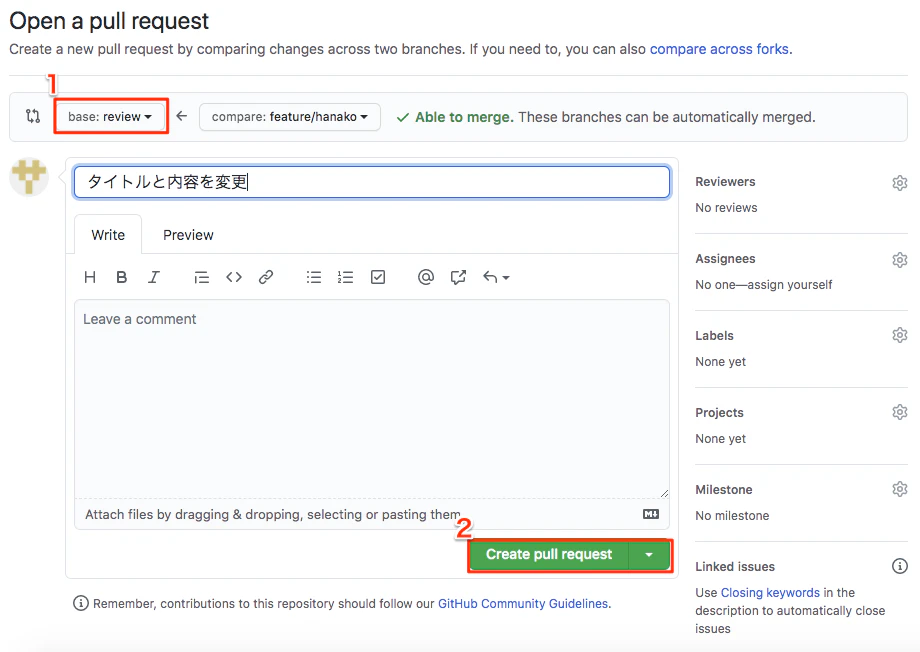This screenshot has width=920, height=652.
Task: Click the contributions info circle icon
Action: [x=81, y=603]
